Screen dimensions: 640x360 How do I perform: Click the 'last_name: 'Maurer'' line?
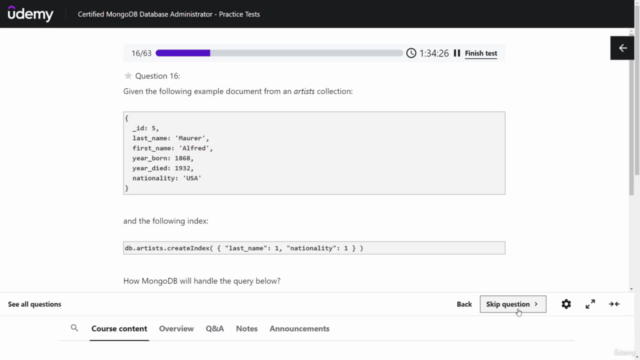pos(170,138)
